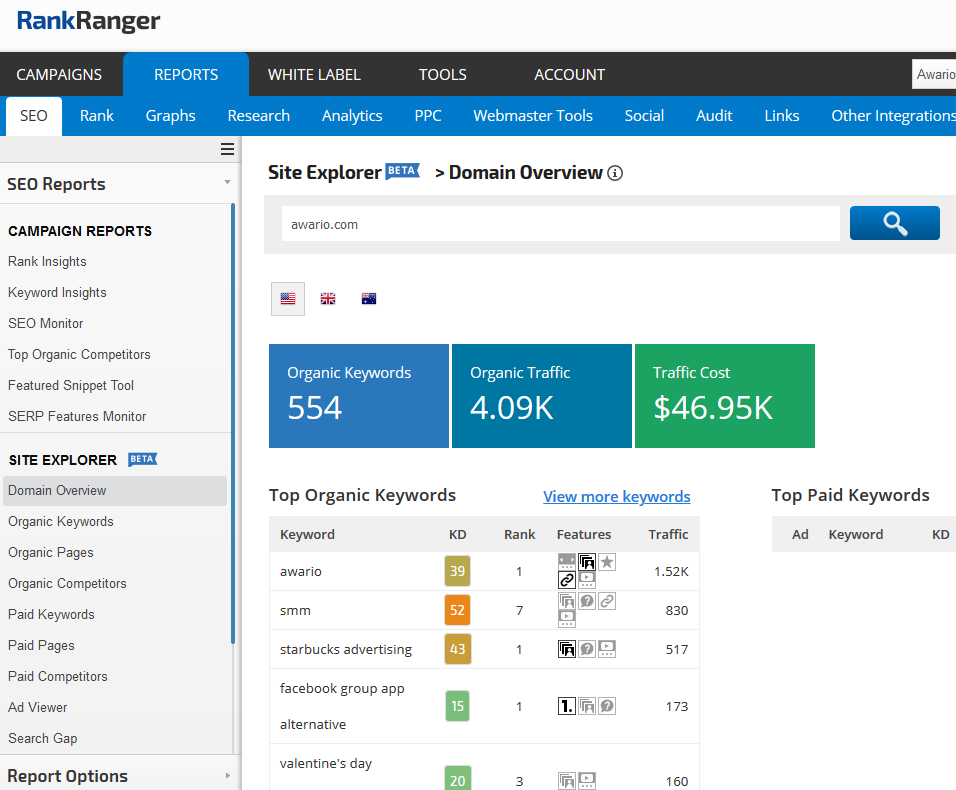Click image pack icon in starbucks advertising row
Image resolution: width=956 pixels, height=790 pixels.
(x=567, y=649)
